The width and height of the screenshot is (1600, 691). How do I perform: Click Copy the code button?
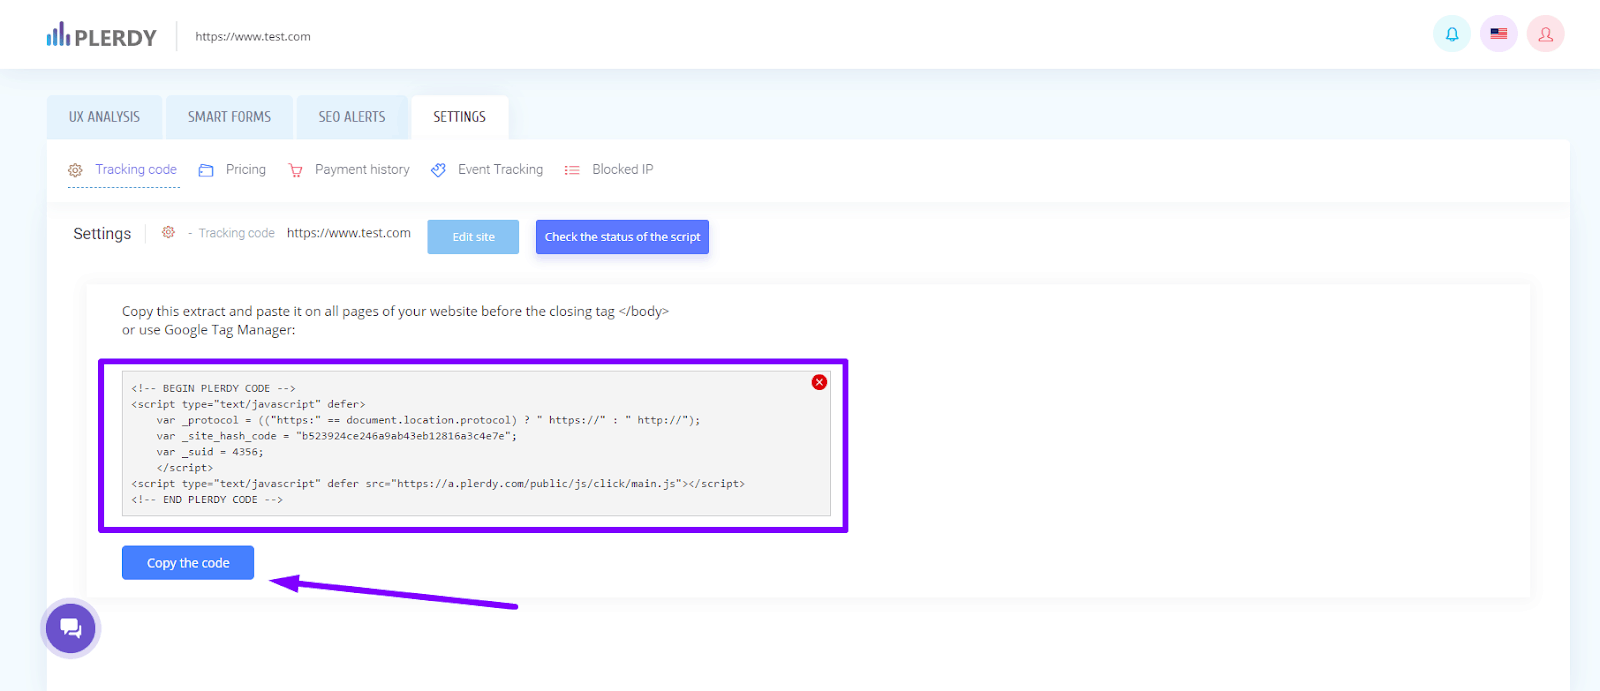pyautogui.click(x=188, y=563)
